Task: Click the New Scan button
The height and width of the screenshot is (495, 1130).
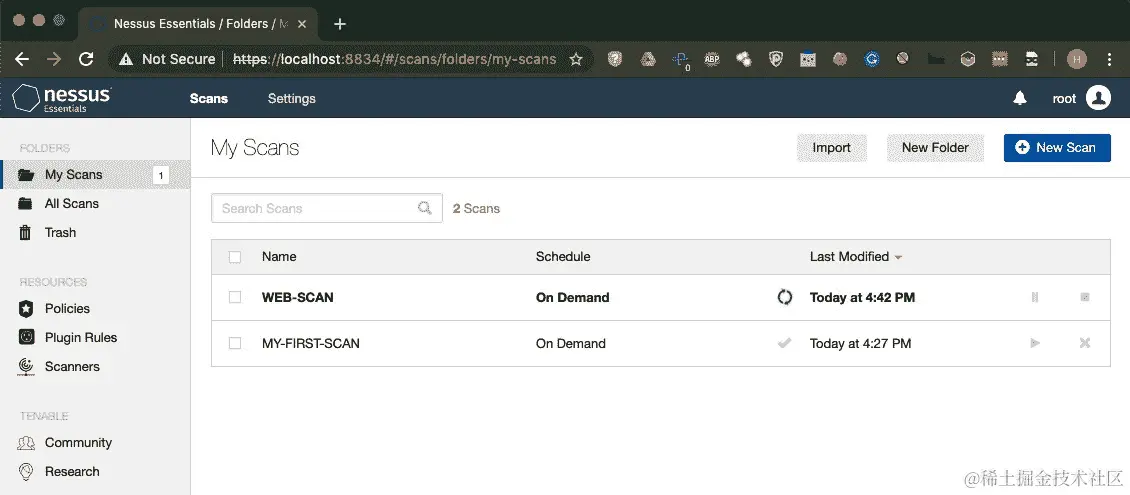Action: (x=1056, y=148)
